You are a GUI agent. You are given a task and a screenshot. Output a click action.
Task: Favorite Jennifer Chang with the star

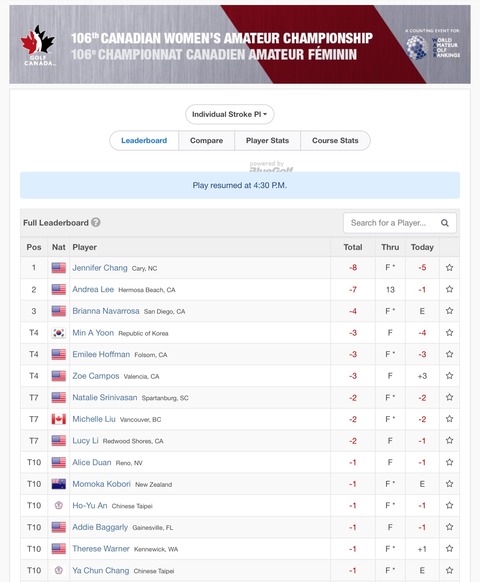450,268
